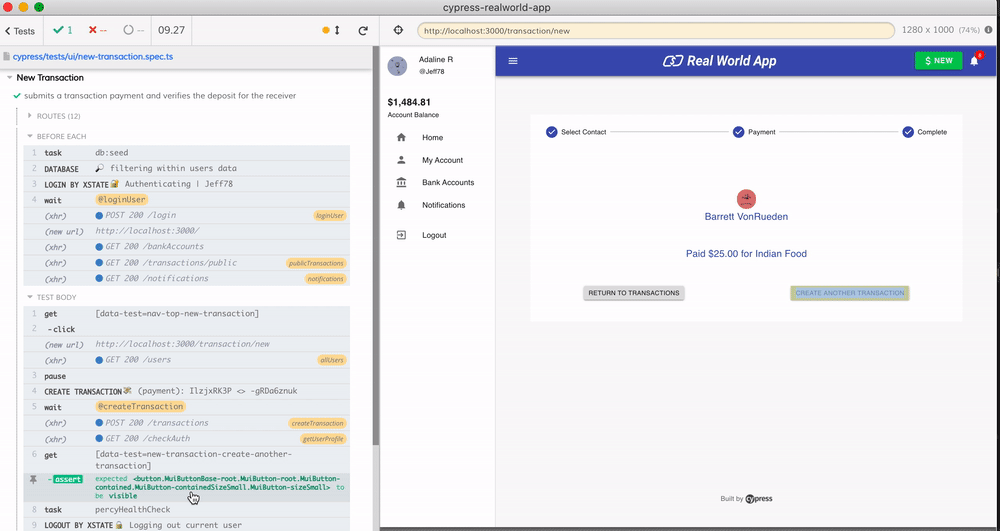Click the RETURN TO TRANSACTIONS button
Screen dimensions: 1000x531
point(633,293)
